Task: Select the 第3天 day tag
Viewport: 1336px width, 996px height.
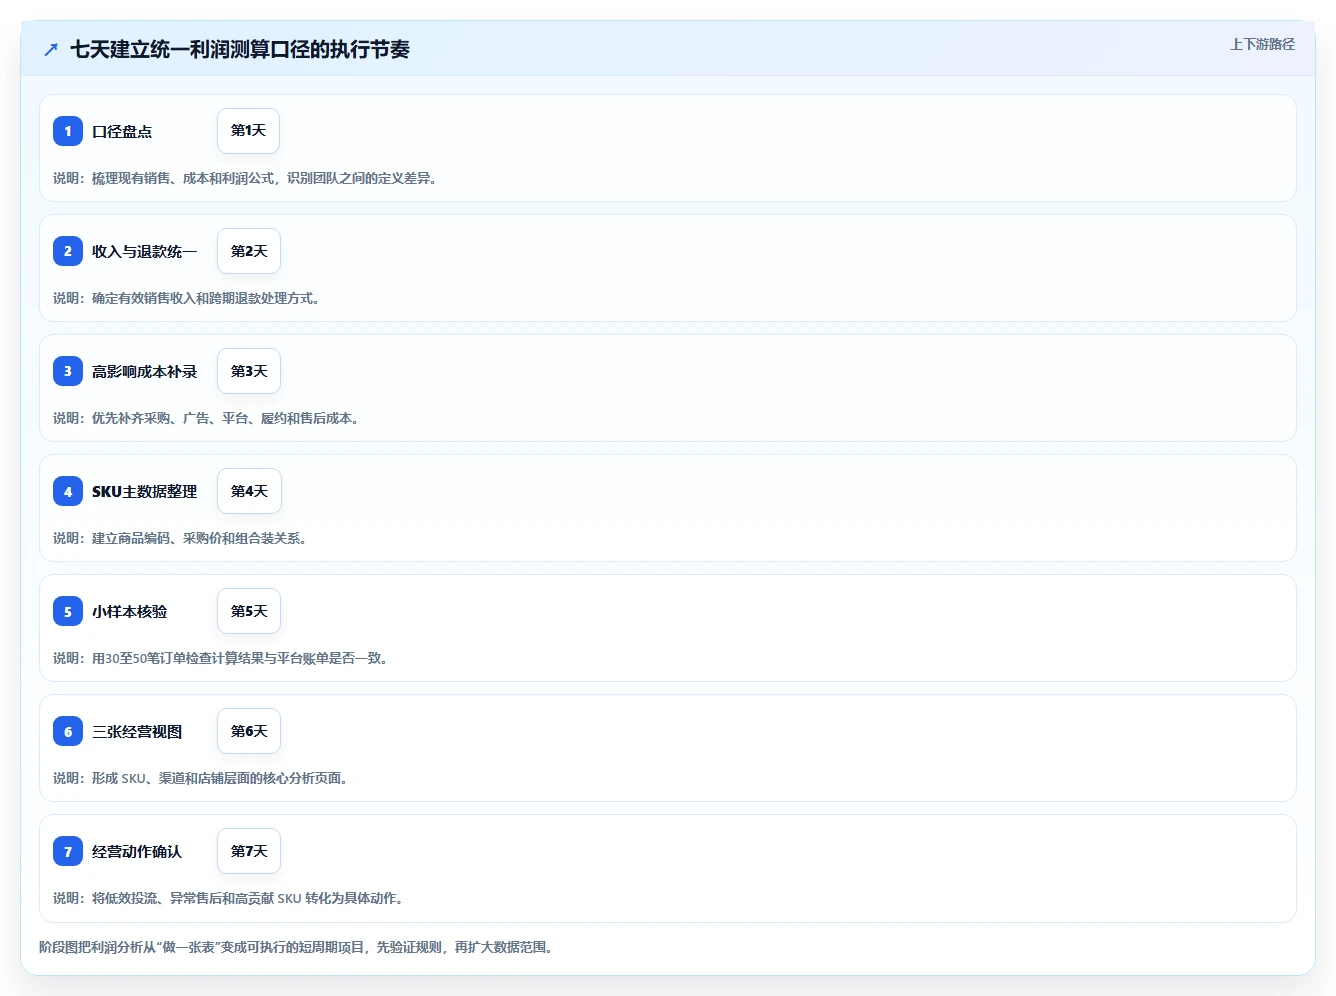Action: click(249, 371)
